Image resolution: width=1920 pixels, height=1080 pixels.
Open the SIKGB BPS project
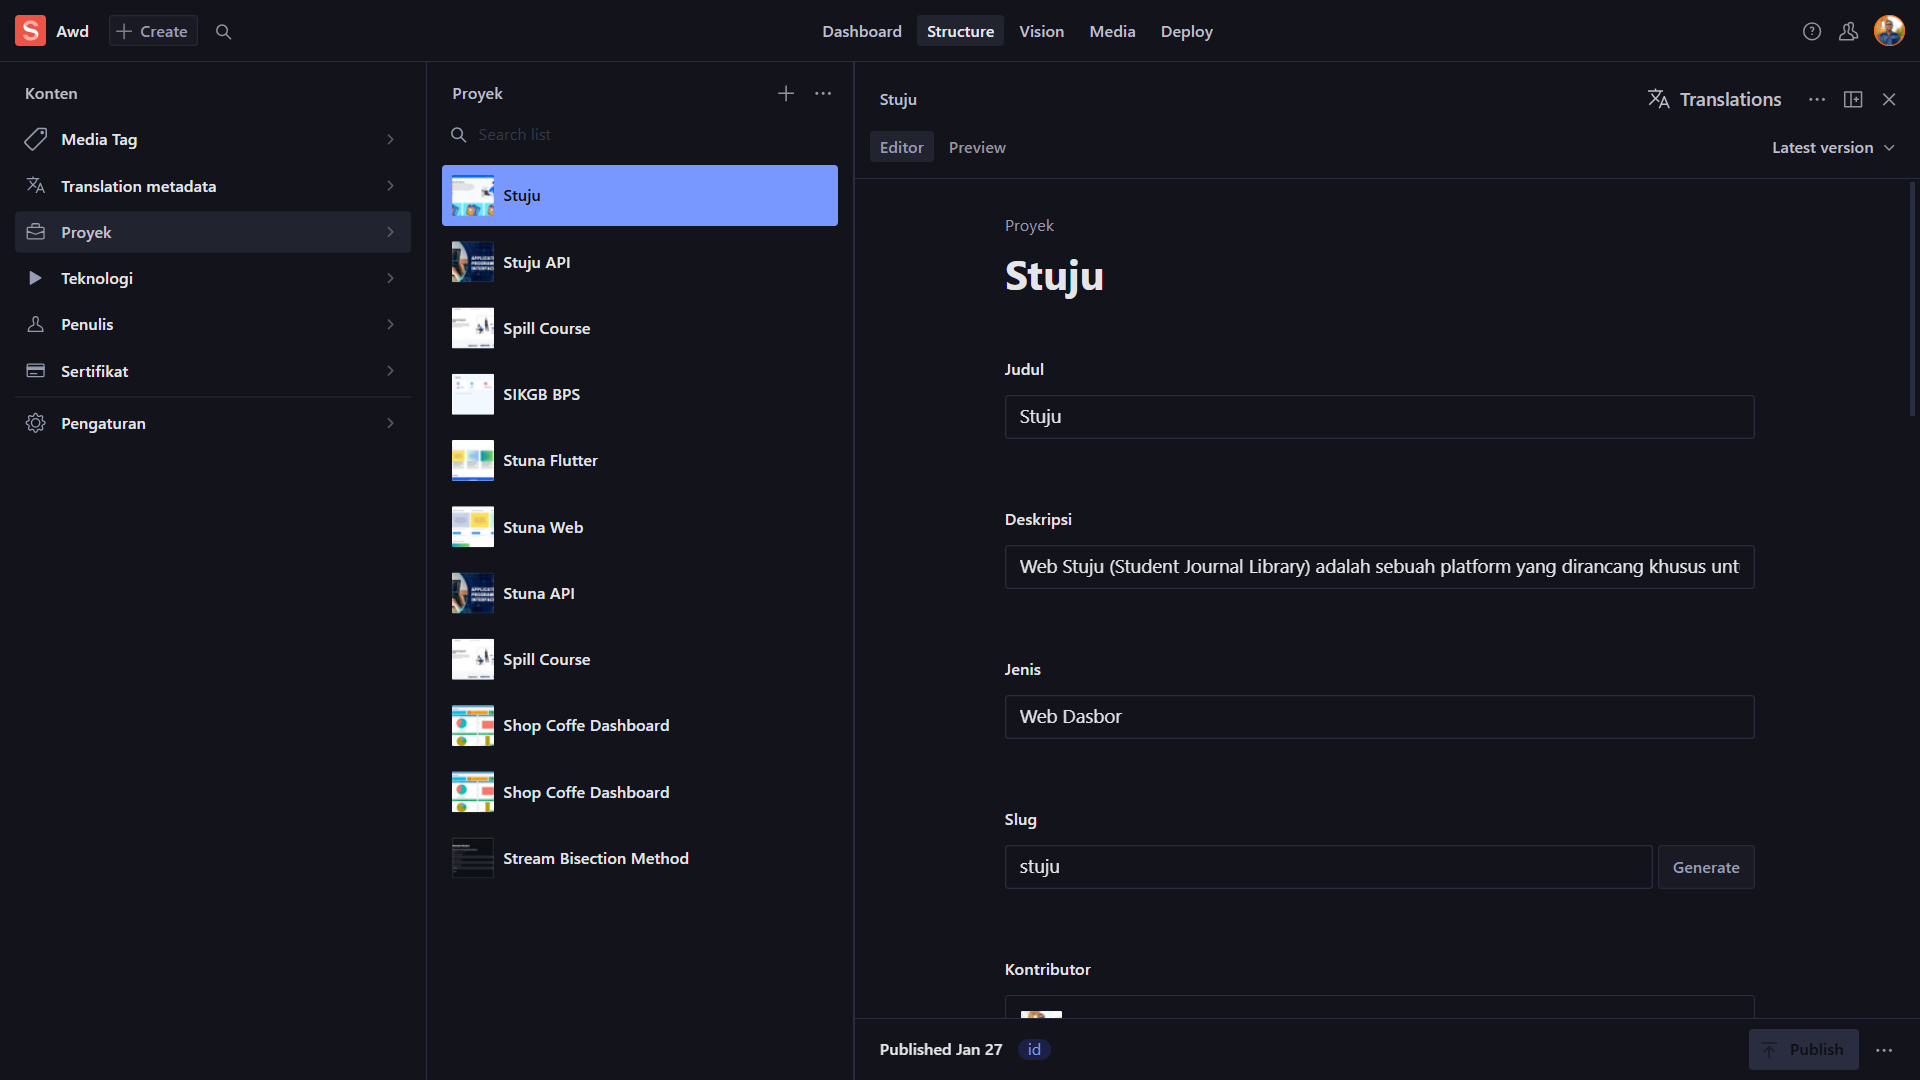(x=640, y=394)
